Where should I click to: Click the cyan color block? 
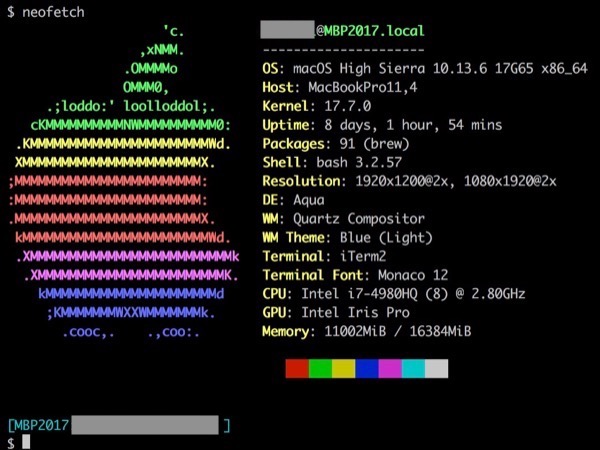point(413,369)
